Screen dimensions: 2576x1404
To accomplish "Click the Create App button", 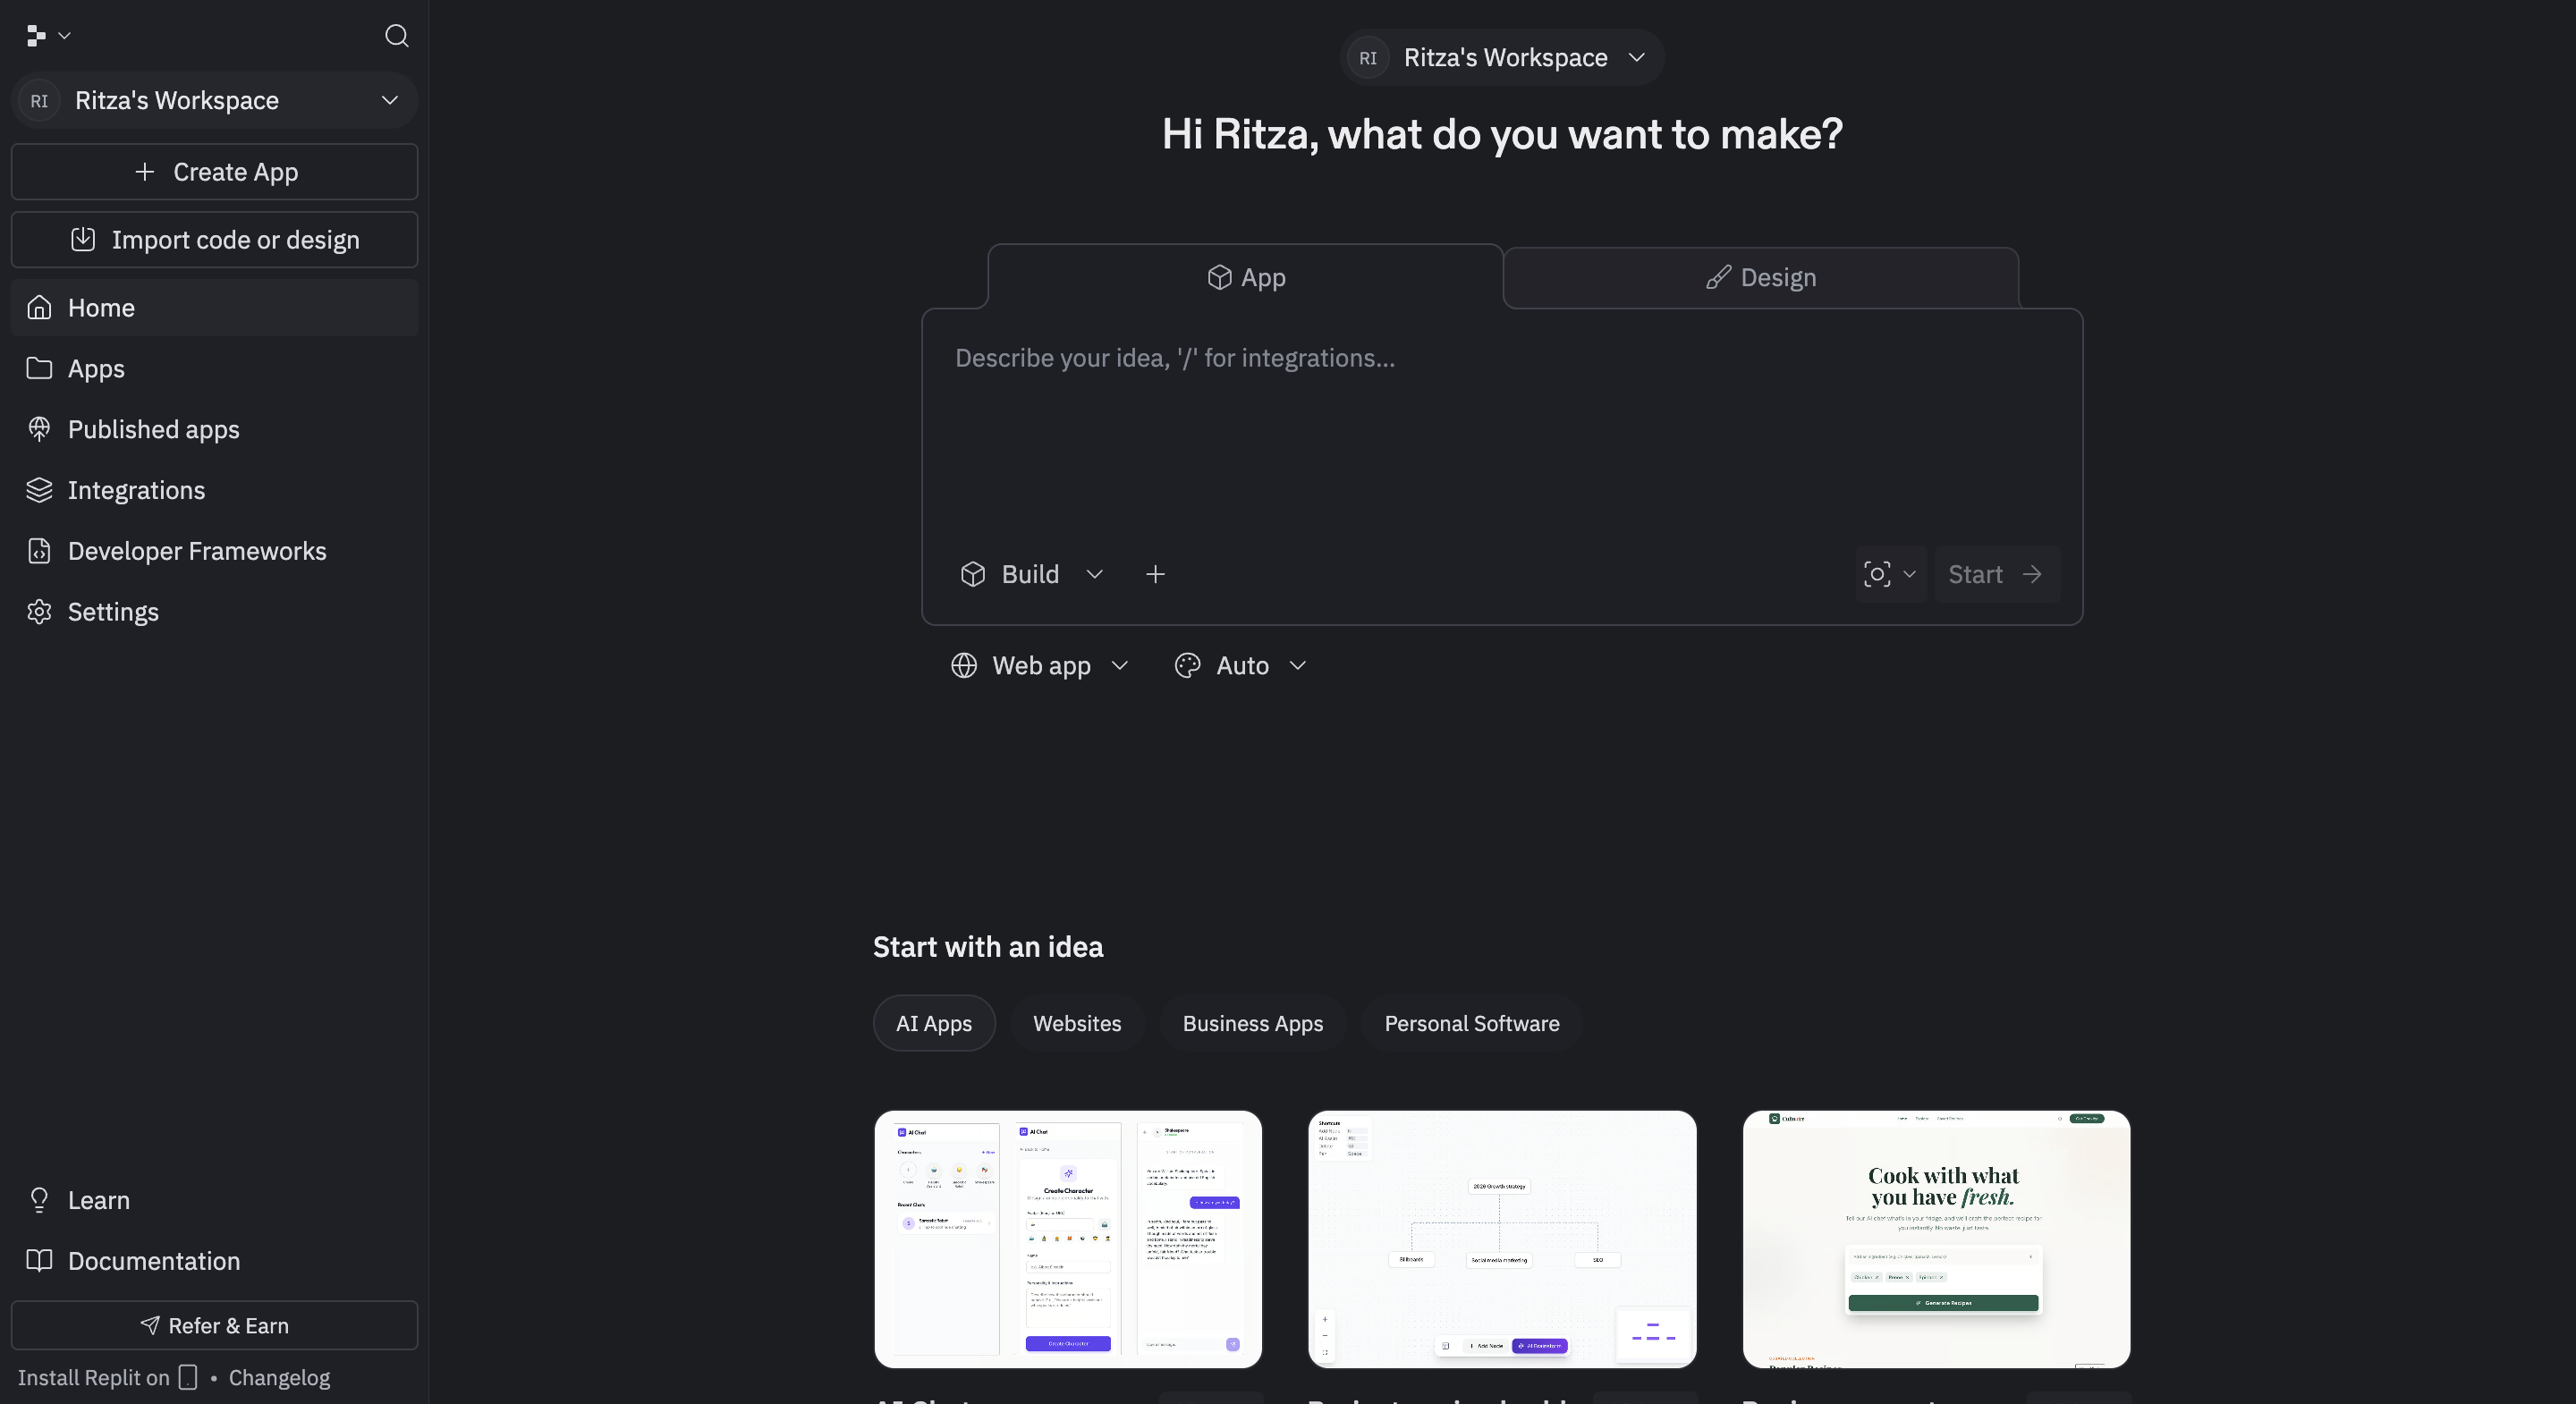I will (x=214, y=172).
